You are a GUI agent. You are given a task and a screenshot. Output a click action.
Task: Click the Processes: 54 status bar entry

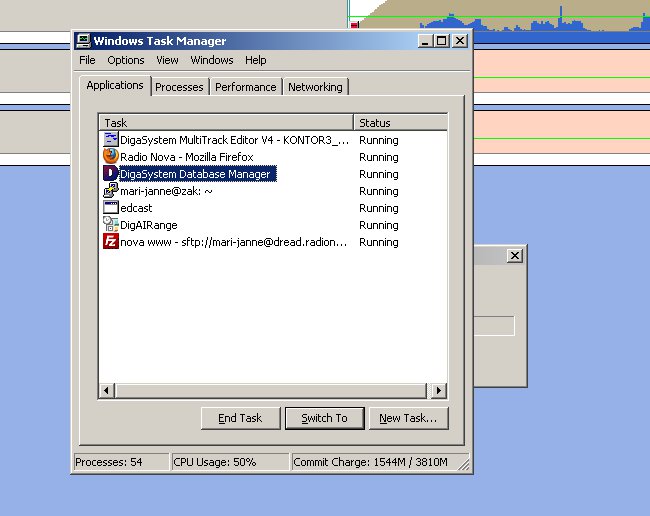121,462
